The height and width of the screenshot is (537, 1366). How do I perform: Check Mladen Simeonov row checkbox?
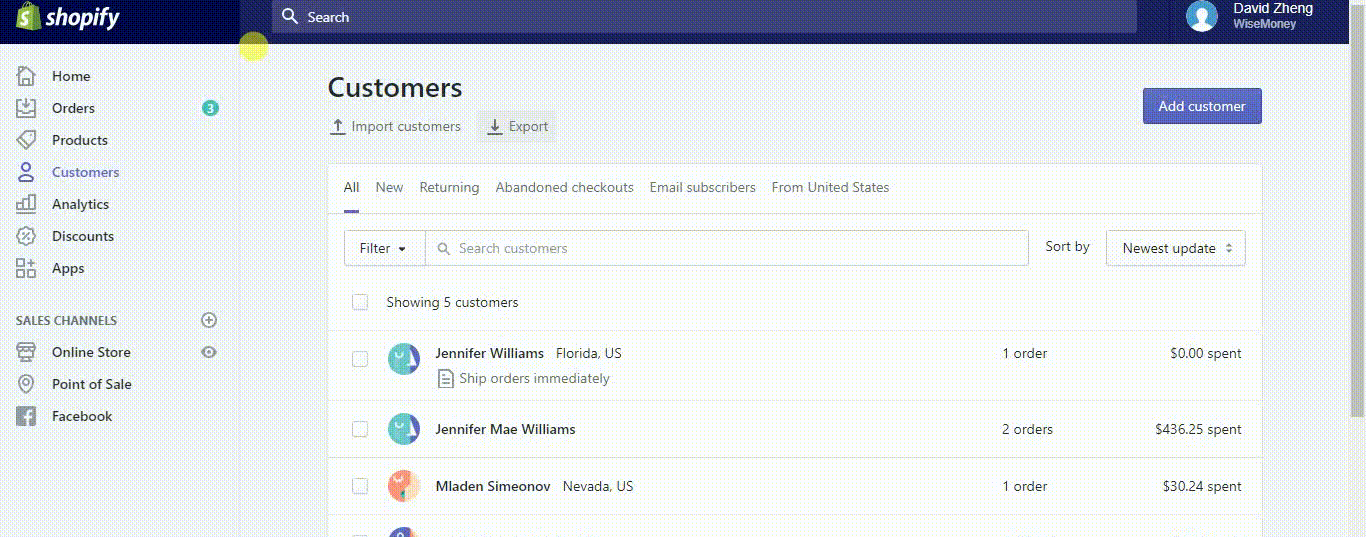(x=360, y=486)
